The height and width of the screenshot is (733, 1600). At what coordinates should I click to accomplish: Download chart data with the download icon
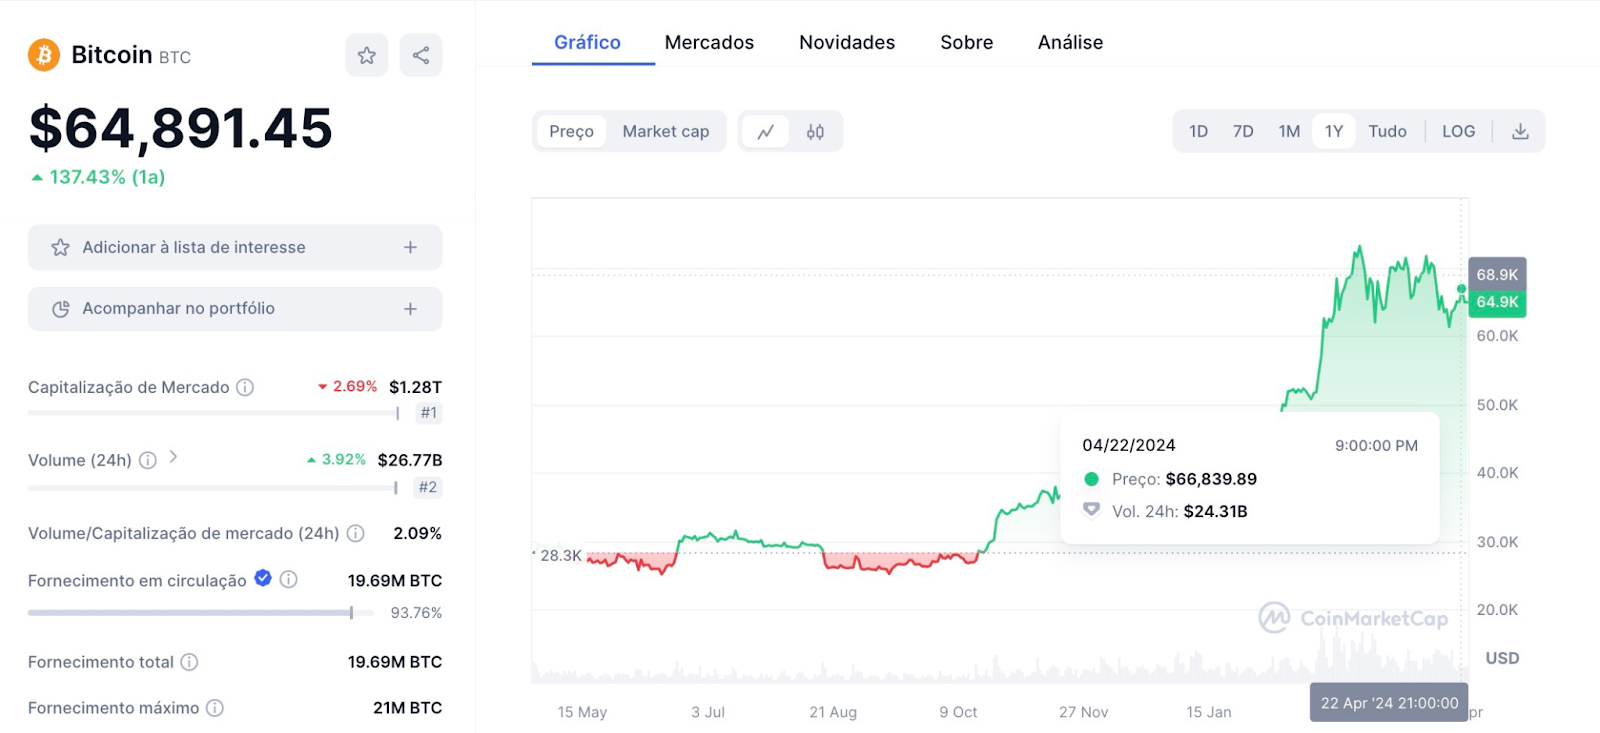(1520, 131)
